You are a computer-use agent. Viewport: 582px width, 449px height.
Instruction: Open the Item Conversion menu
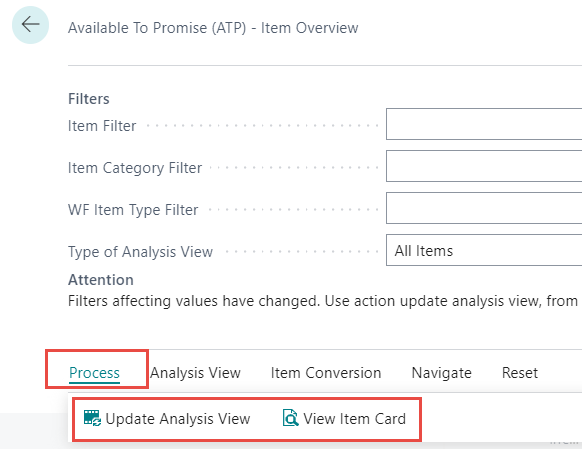[x=326, y=373]
